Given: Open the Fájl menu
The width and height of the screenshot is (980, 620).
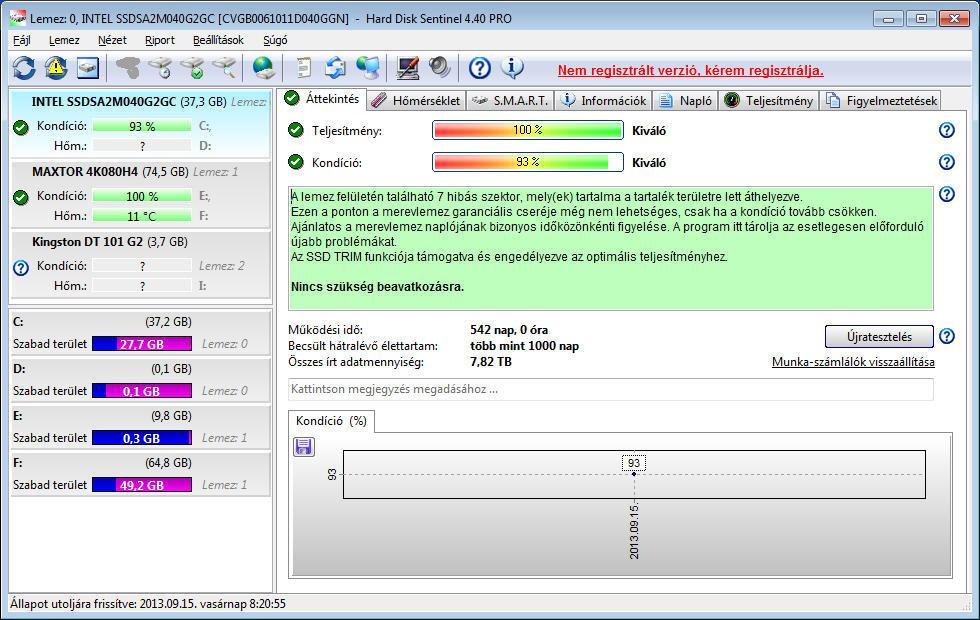Looking at the screenshot, I should click(22, 40).
